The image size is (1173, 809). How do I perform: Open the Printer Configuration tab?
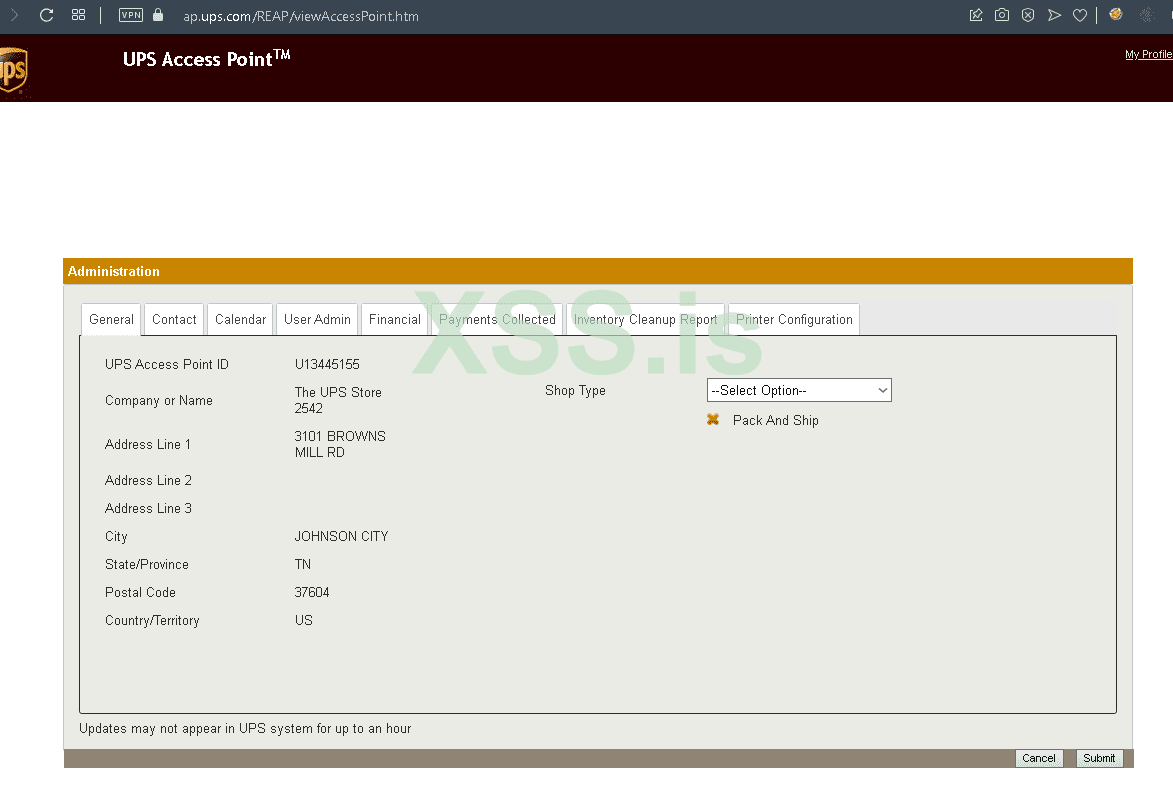(x=794, y=320)
